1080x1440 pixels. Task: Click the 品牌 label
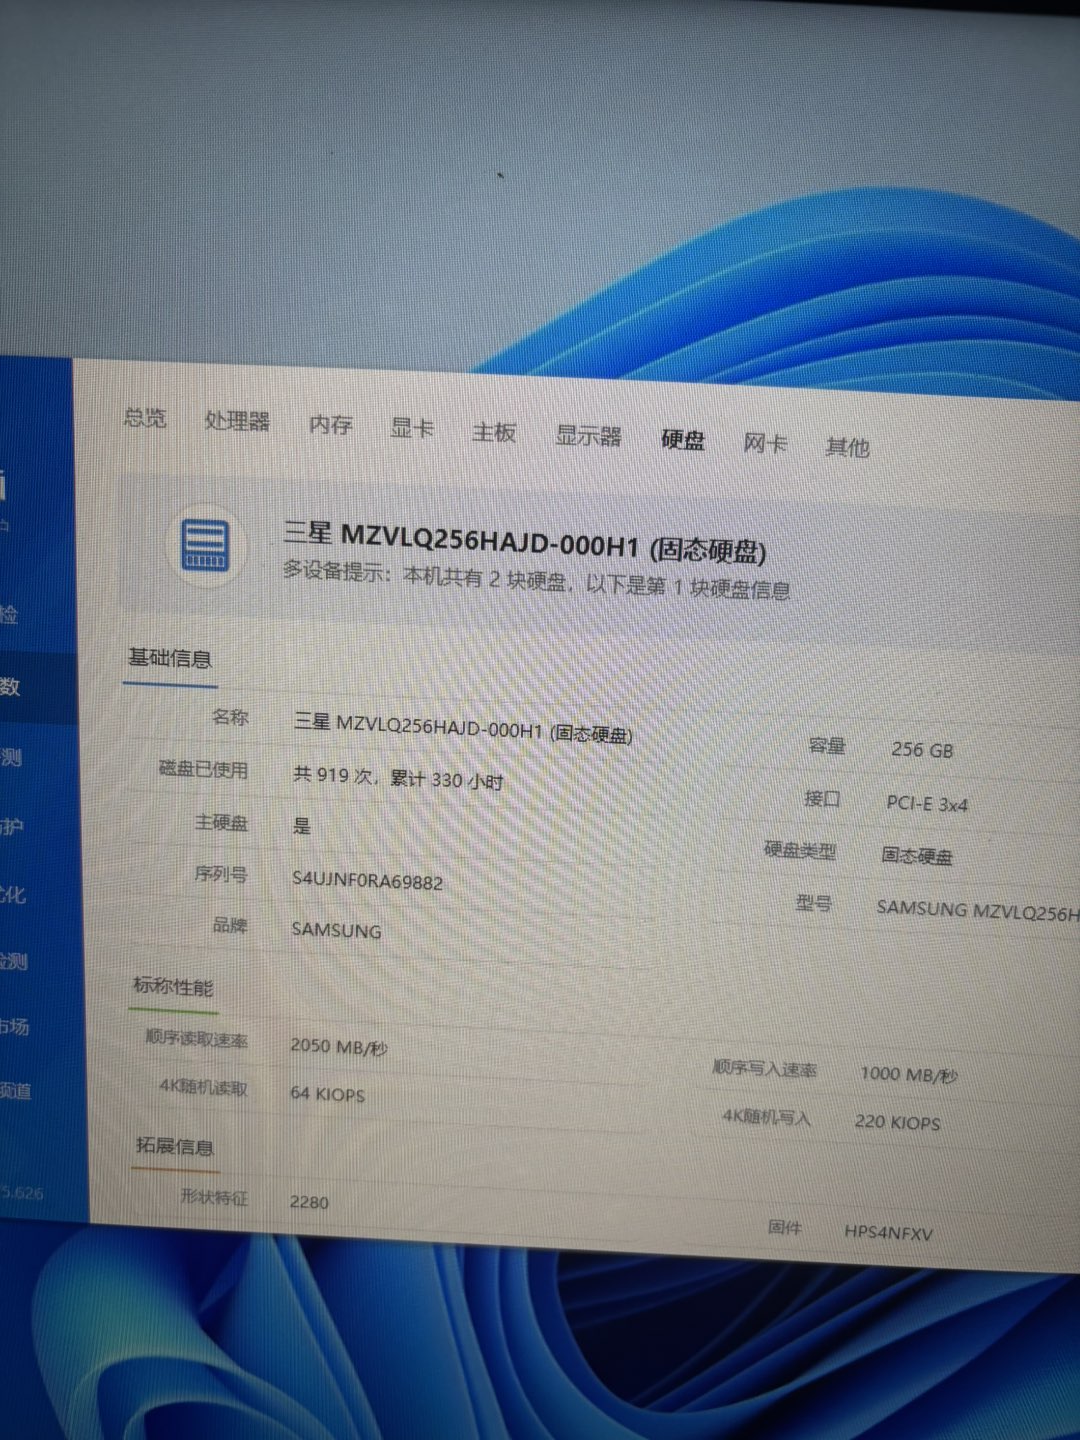[230, 925]
